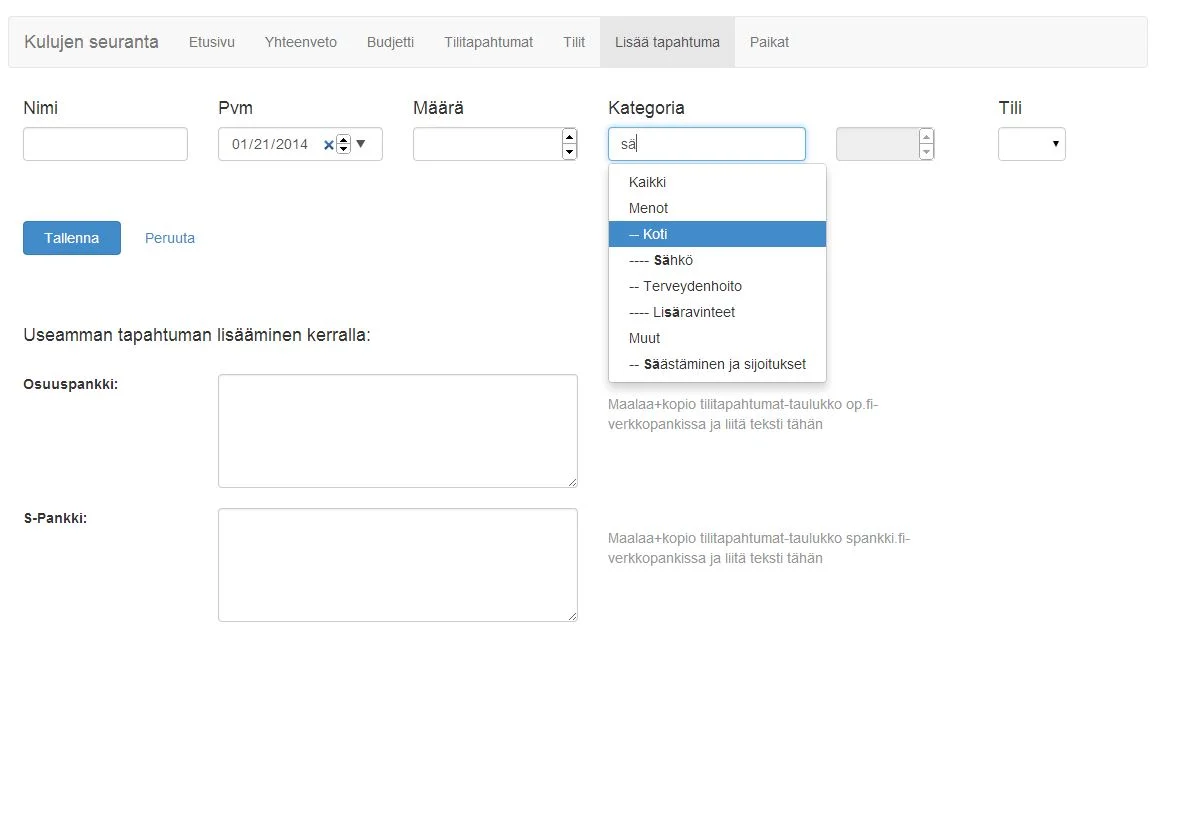Click the Osuuspankki paste text area
The width and height of the screenshot is (1179, 821).
397,431
